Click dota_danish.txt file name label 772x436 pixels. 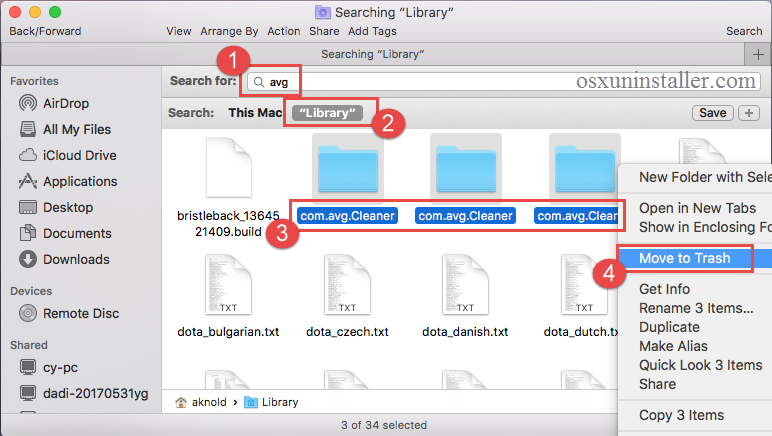tap(465, 332)
